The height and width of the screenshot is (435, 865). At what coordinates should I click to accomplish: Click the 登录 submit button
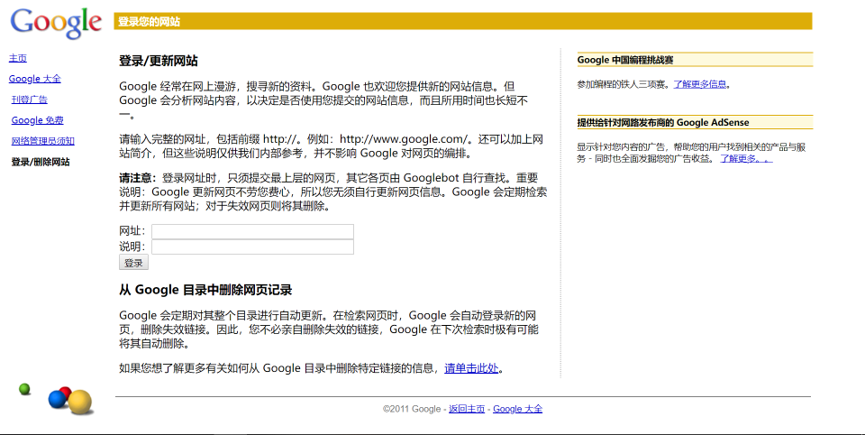pyautogui.click(x=134, y=263)
